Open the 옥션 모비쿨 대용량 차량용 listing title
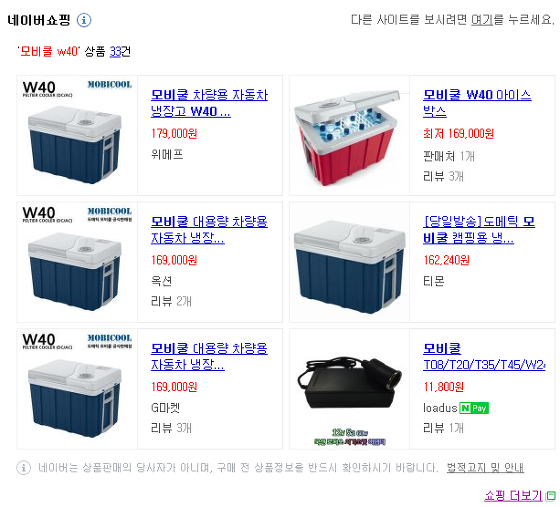Screen dimensions: 560x507 pos(209,230)
